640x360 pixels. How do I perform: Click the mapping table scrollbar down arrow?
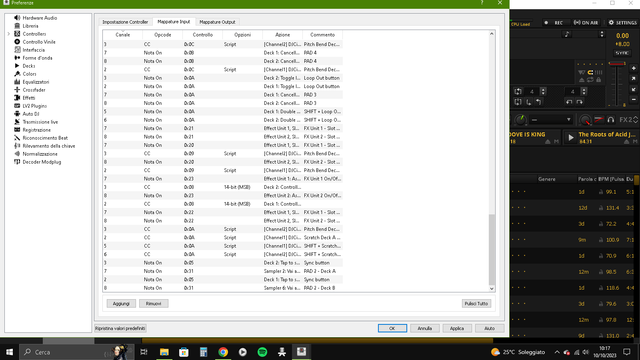coord(492,289)
